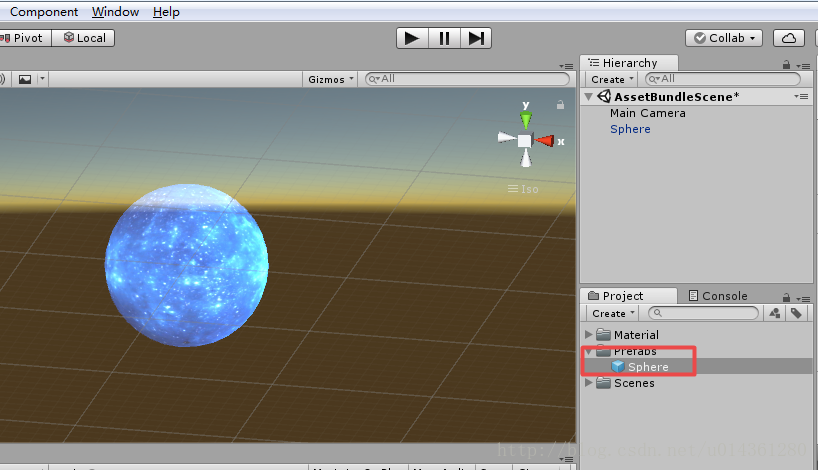Click the red X axis gizmo cone
The width and height of the screenshot is (818, 470).
[544, 141]
